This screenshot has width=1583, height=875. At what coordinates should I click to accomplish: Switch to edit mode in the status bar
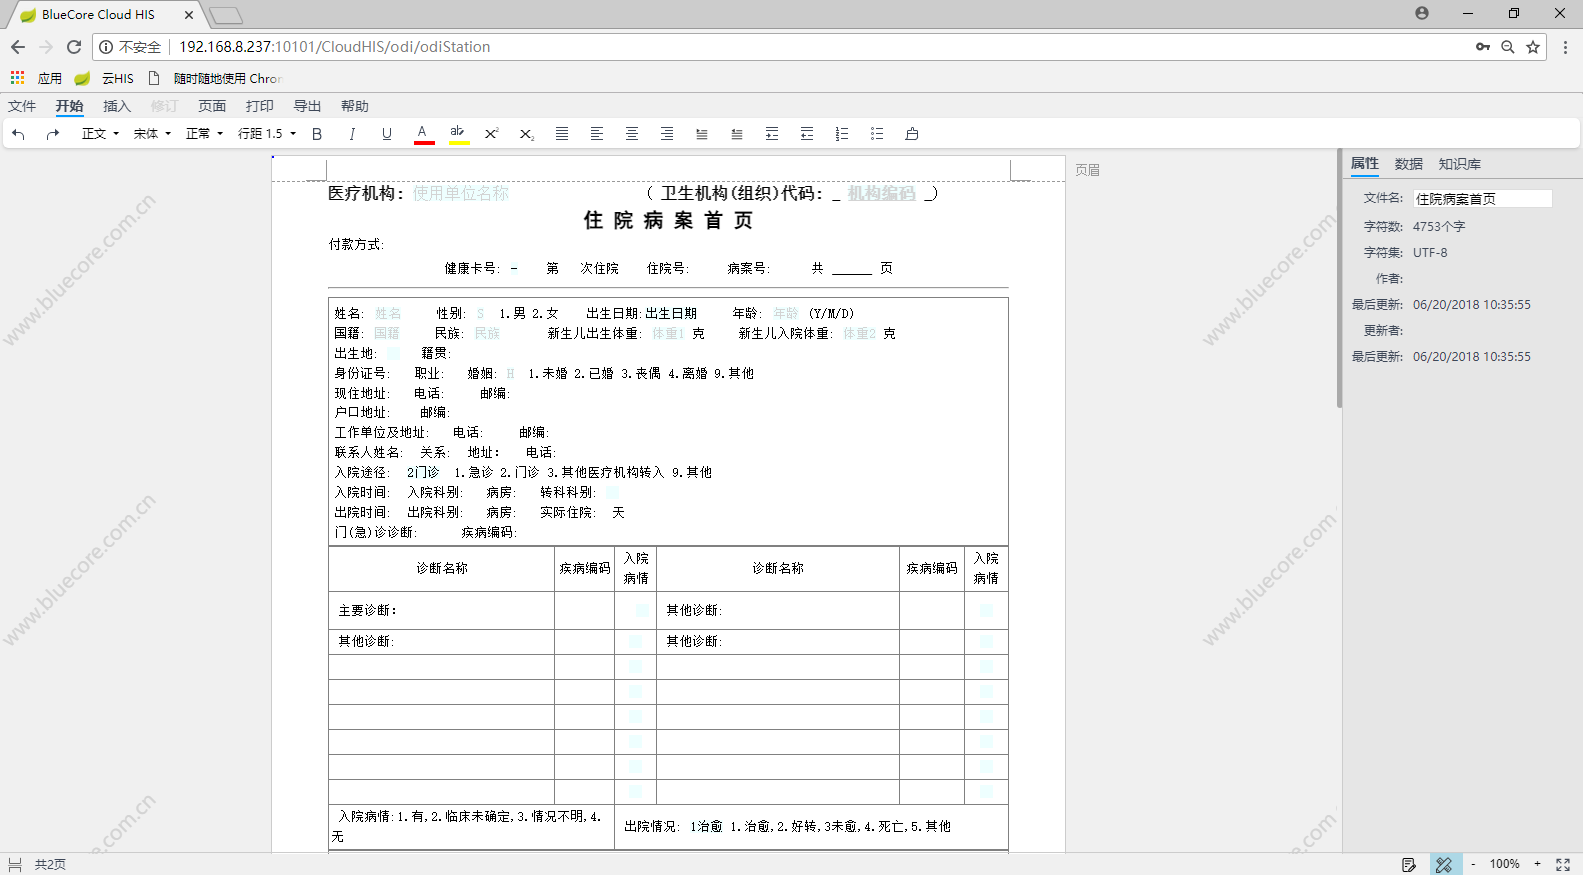point(1409,865)
